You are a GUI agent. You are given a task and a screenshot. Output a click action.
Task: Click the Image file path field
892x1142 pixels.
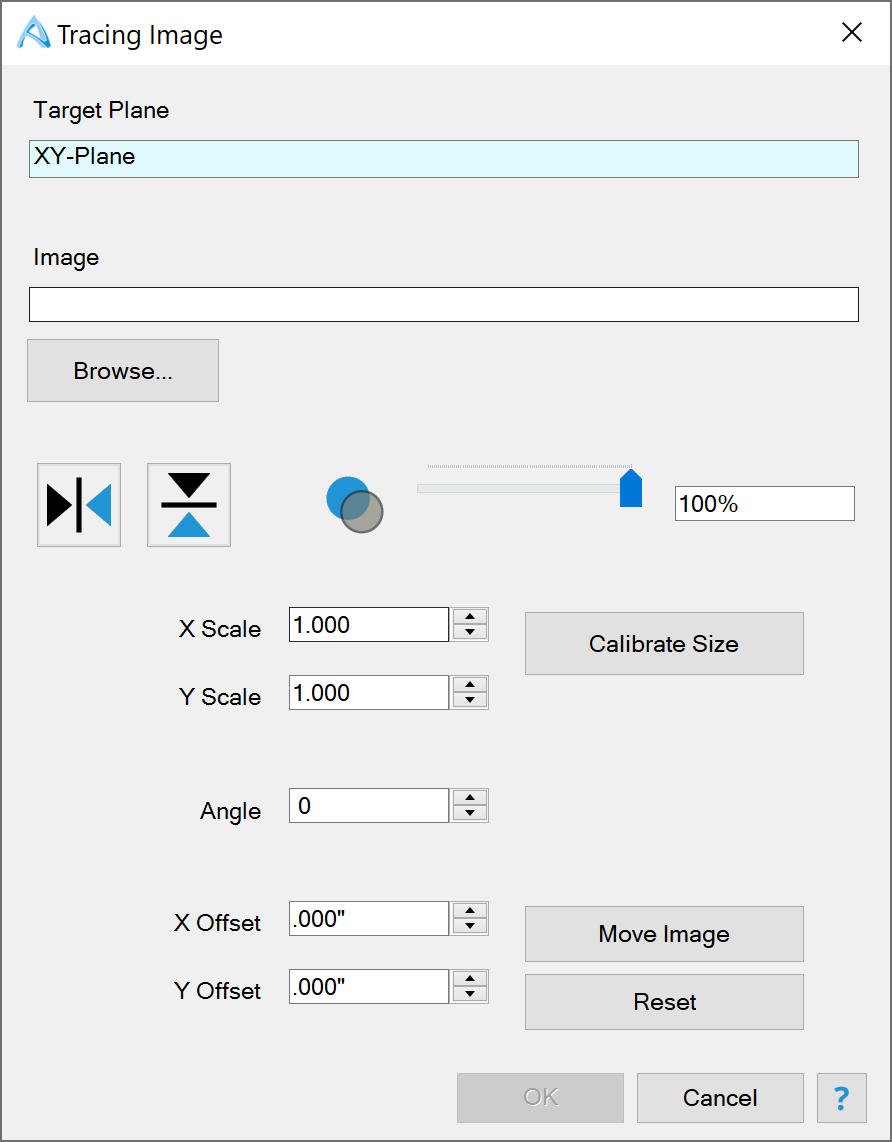(443, 305)
